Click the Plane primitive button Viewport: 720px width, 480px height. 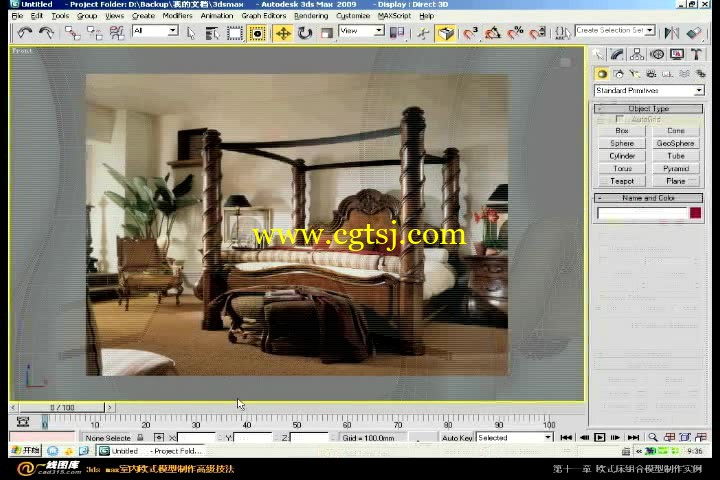pyautogui.click(x=675, y=181)
